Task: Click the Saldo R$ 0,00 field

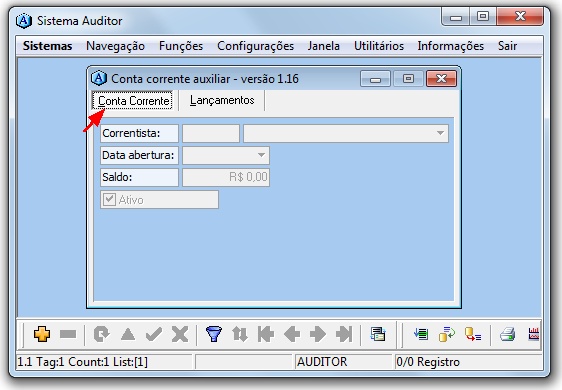Action: click(226, 177)
